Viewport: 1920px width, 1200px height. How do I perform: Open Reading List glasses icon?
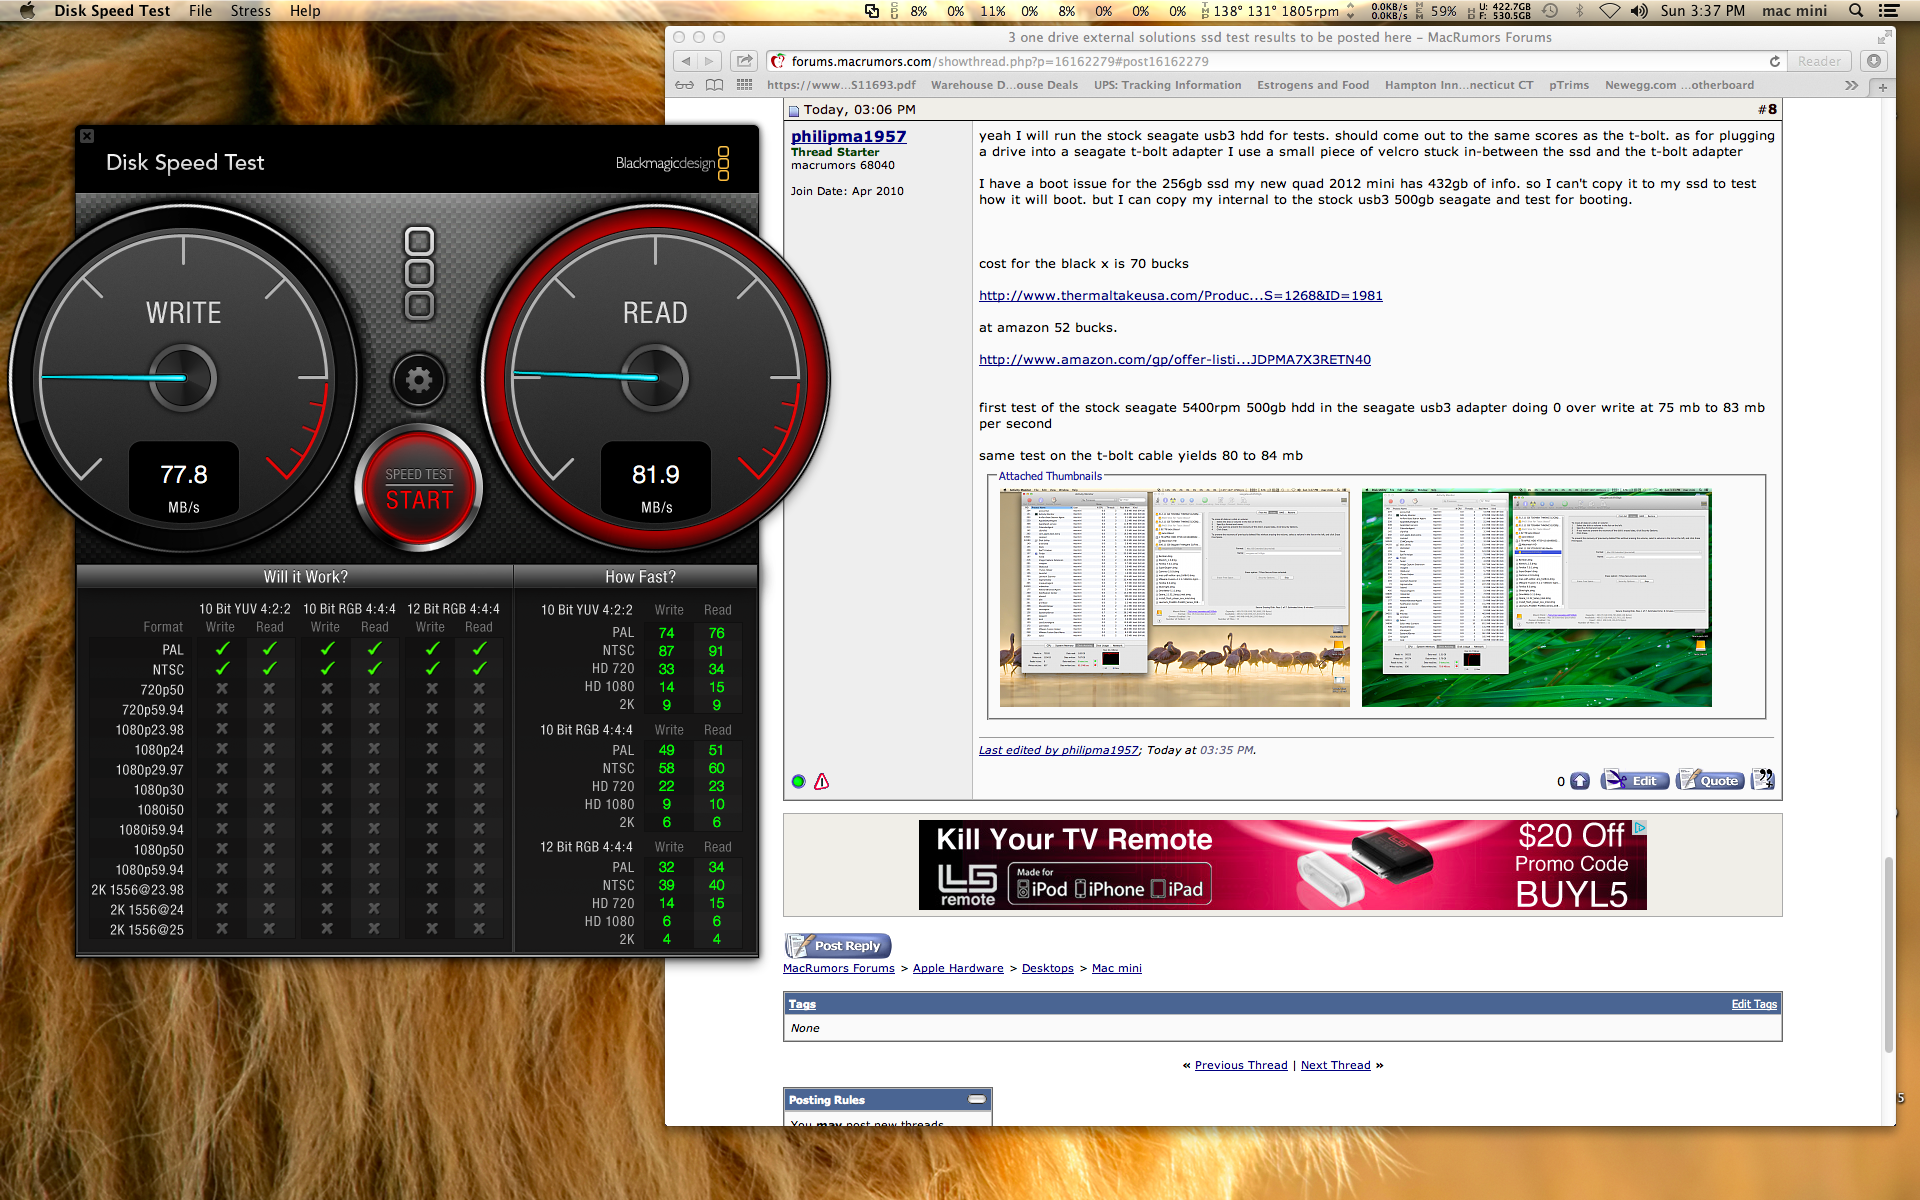pos(685,85)
